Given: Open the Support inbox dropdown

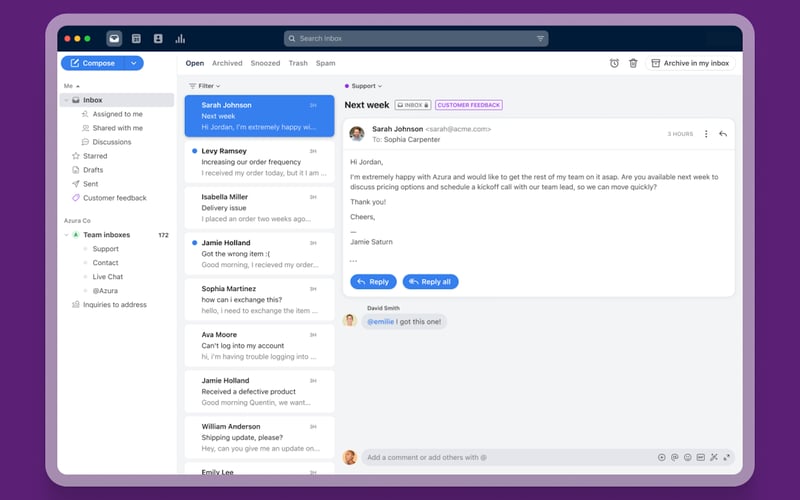Looking at the screenshot, I should point(363,86).
